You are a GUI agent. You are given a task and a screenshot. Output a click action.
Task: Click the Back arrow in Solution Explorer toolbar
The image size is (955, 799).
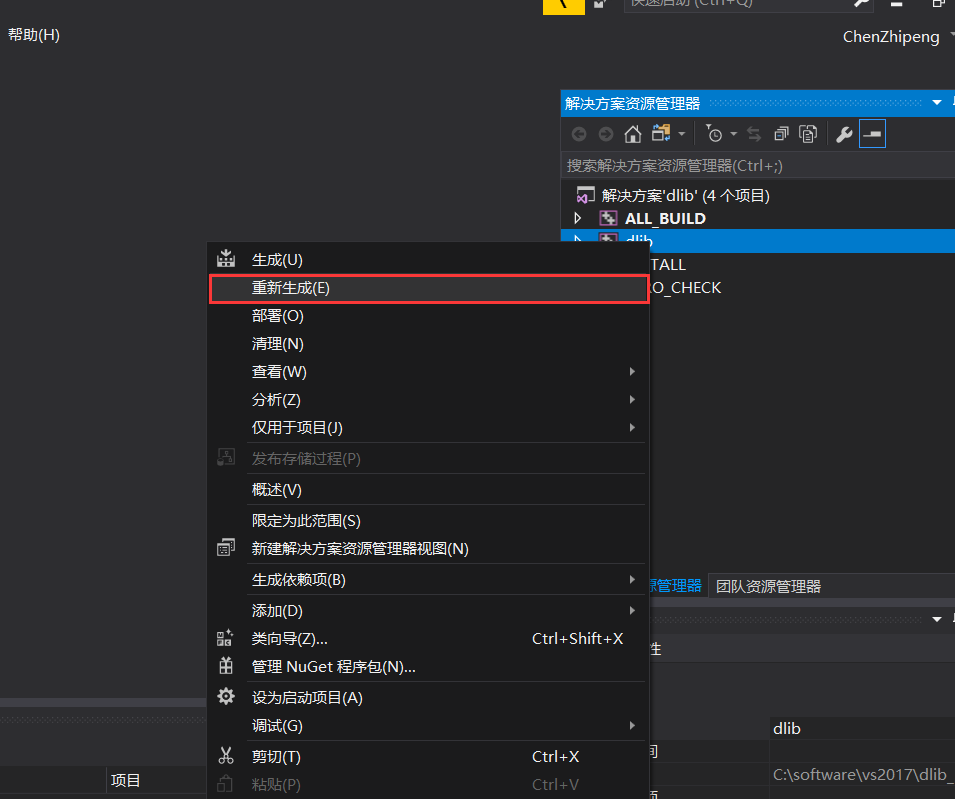coord(579,134)
